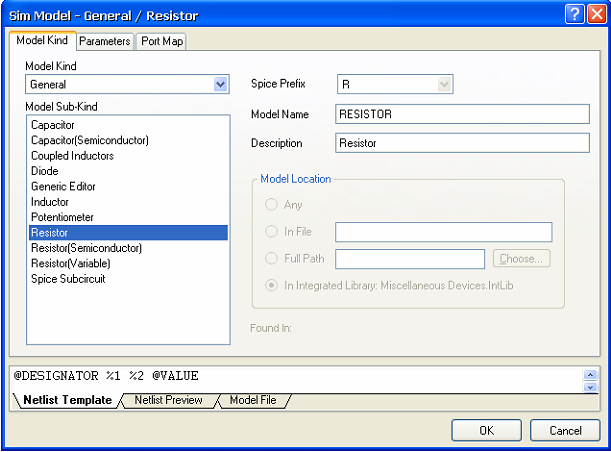Select Spice Subcircuit model sub-kind
This screenshot has width=611, height=452.
tap(68, 279)
